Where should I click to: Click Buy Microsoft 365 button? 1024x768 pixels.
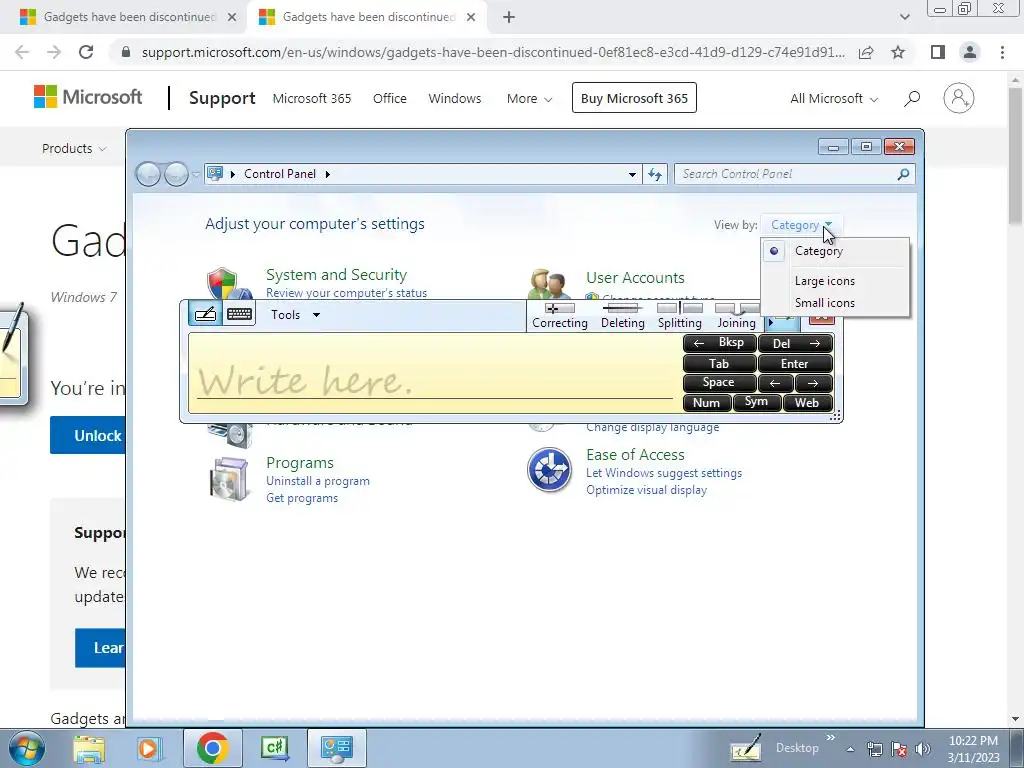pos(634,98)
